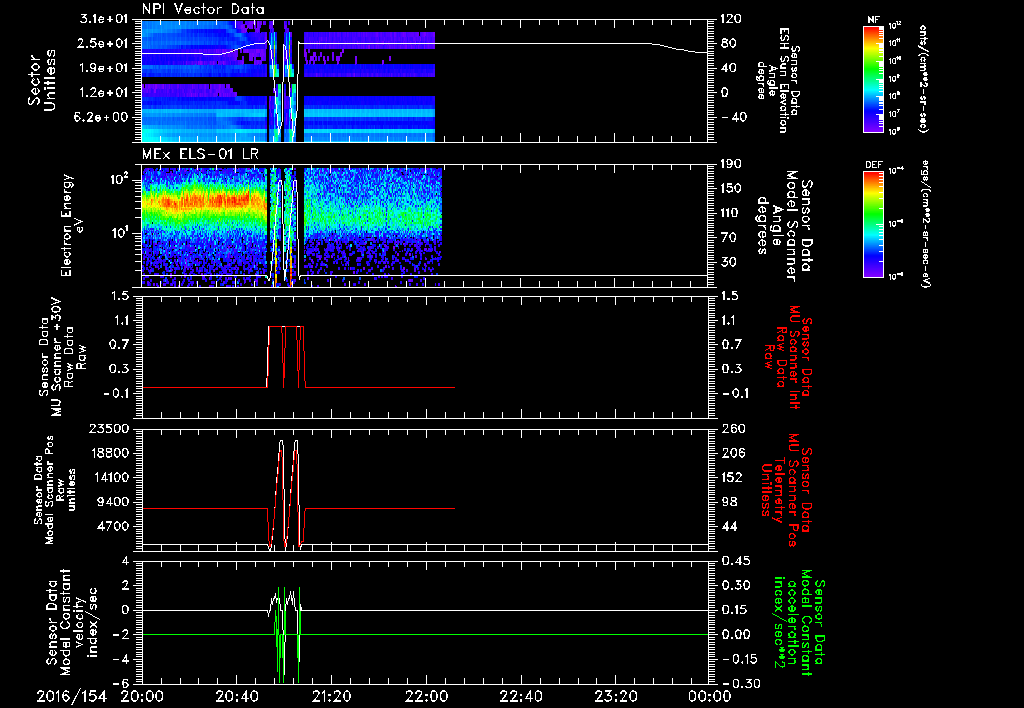Click the red square pulse in MU Scanner +30V plot
1024x708 pixels.
286,357
